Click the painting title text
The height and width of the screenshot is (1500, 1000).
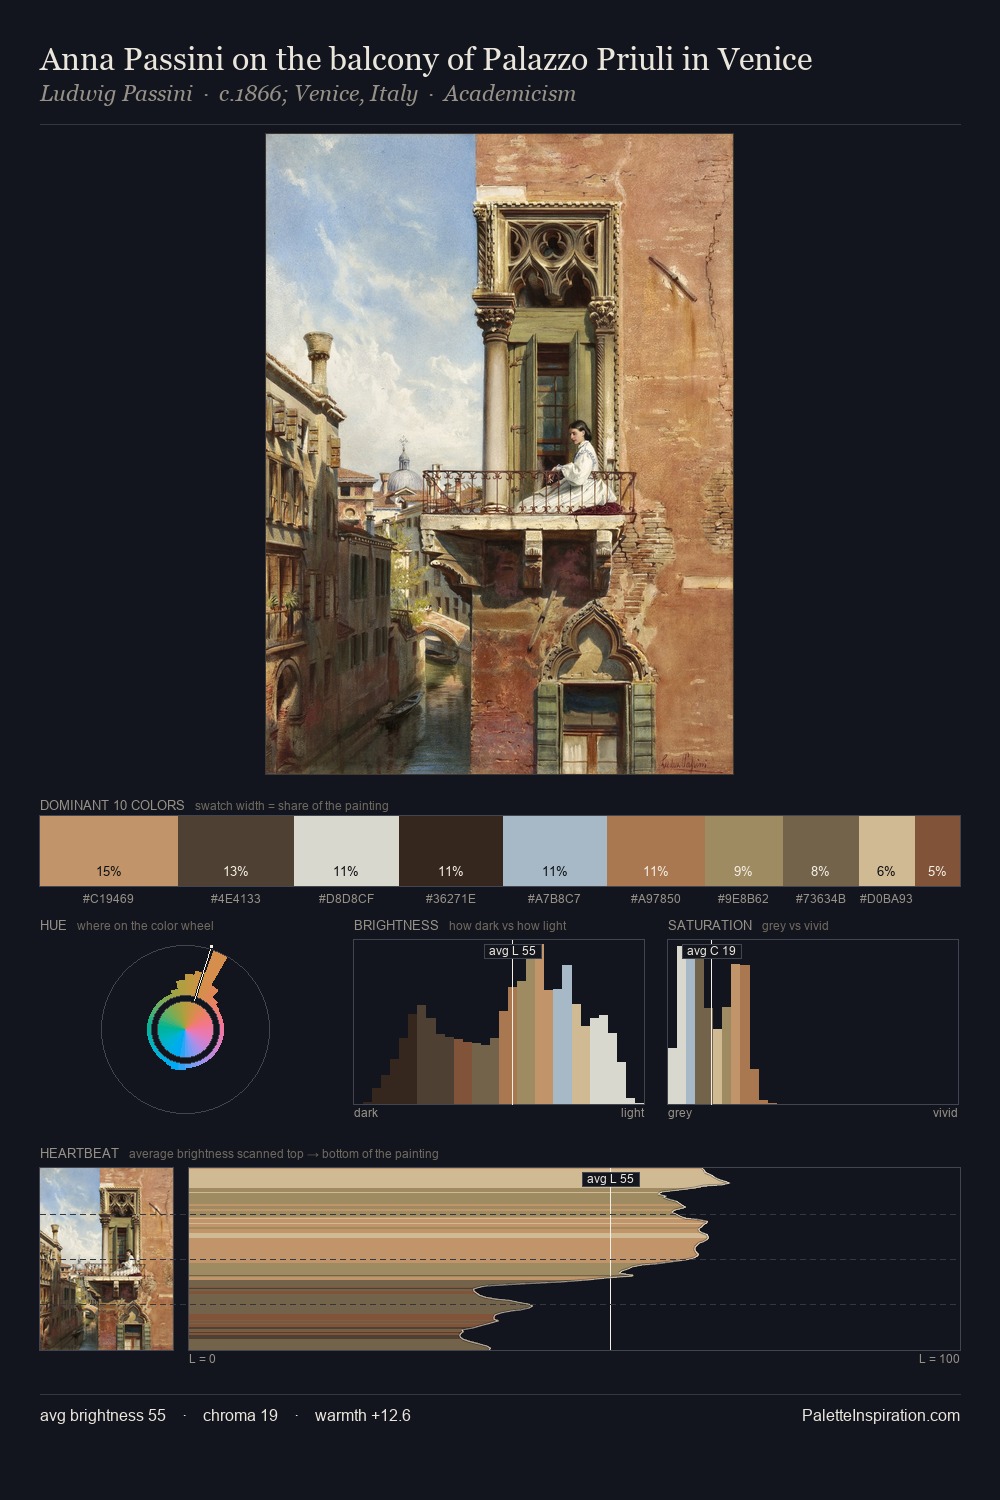tap(426, 60)
